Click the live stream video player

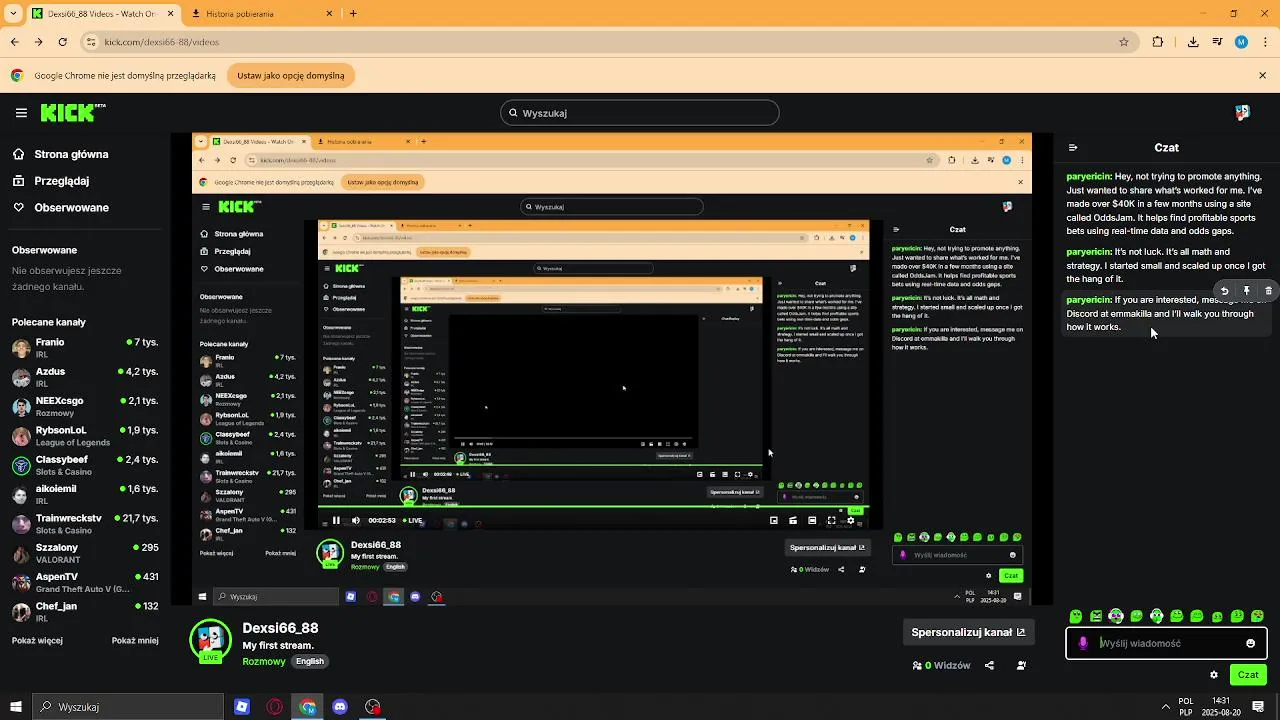coord(611,369)
